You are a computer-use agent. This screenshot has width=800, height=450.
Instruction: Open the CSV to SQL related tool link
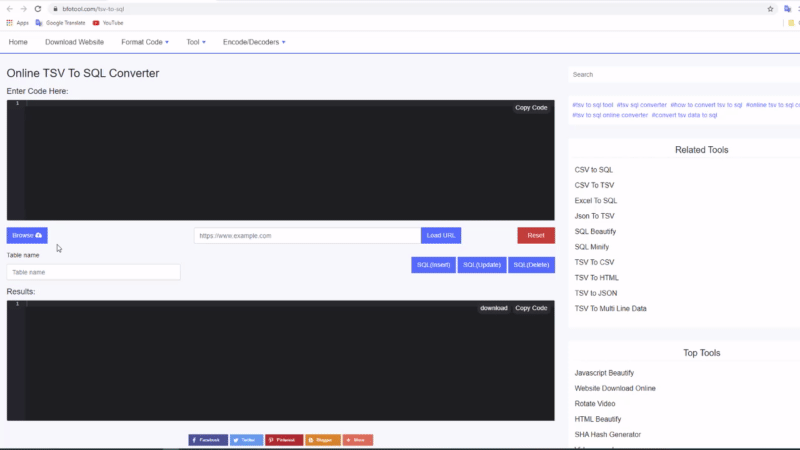(x=594, y=170)
